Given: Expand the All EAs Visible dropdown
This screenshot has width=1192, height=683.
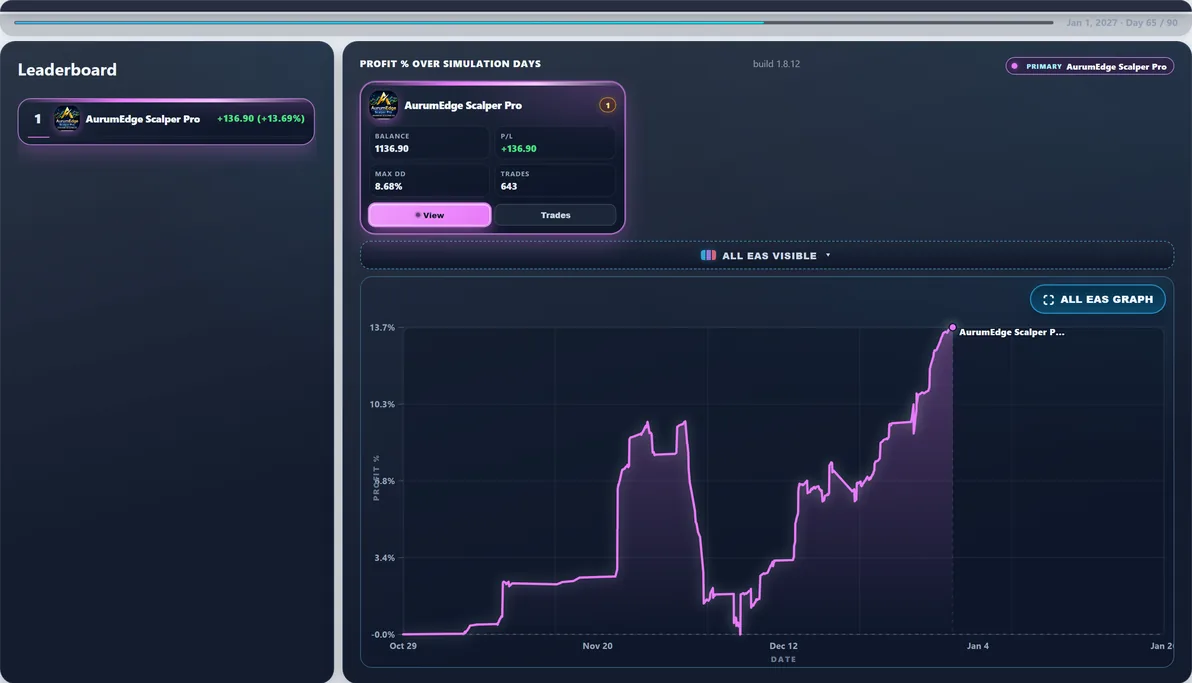Looking at the screenshot, I should (x=766, y=256).
